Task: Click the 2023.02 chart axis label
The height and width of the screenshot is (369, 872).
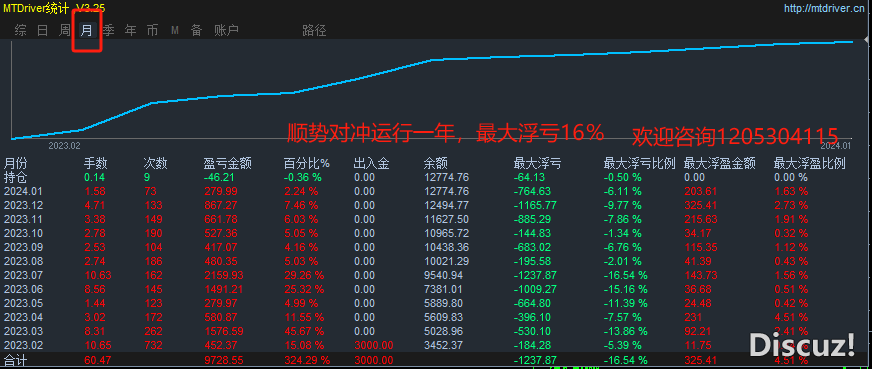Action: click(x=65, y=146)
